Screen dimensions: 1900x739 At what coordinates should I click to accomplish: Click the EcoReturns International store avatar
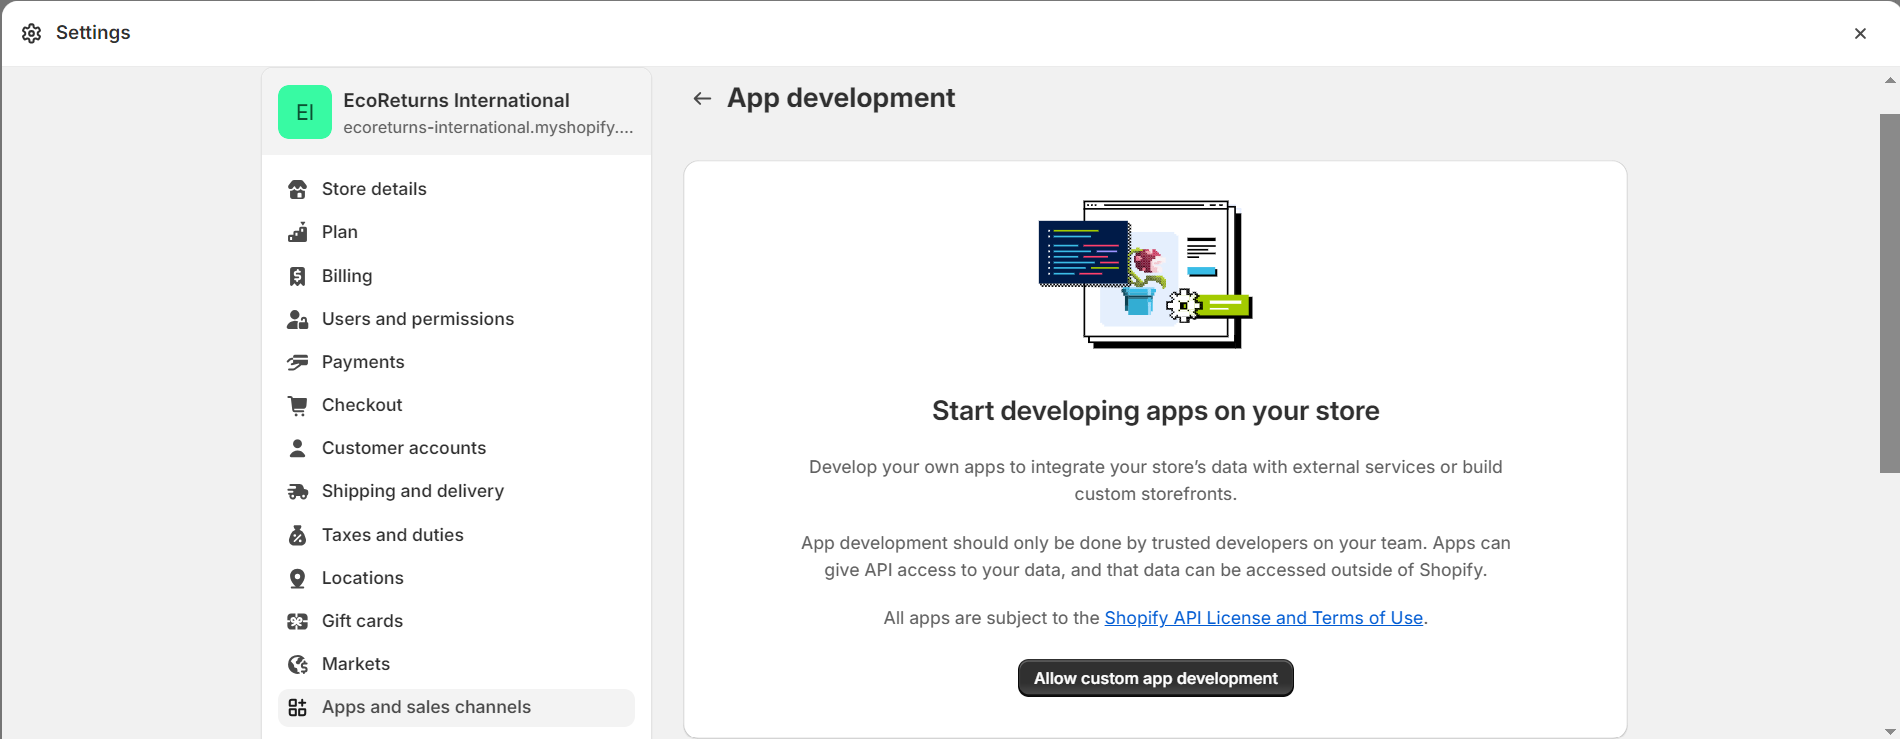305,112
